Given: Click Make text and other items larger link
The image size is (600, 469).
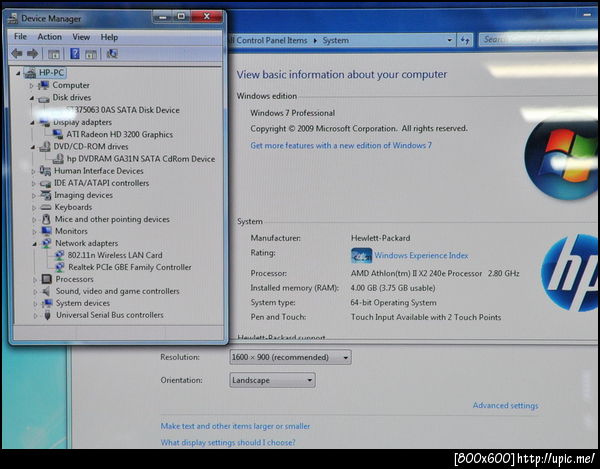Looking at the screenshot, I should pos(235,426).
